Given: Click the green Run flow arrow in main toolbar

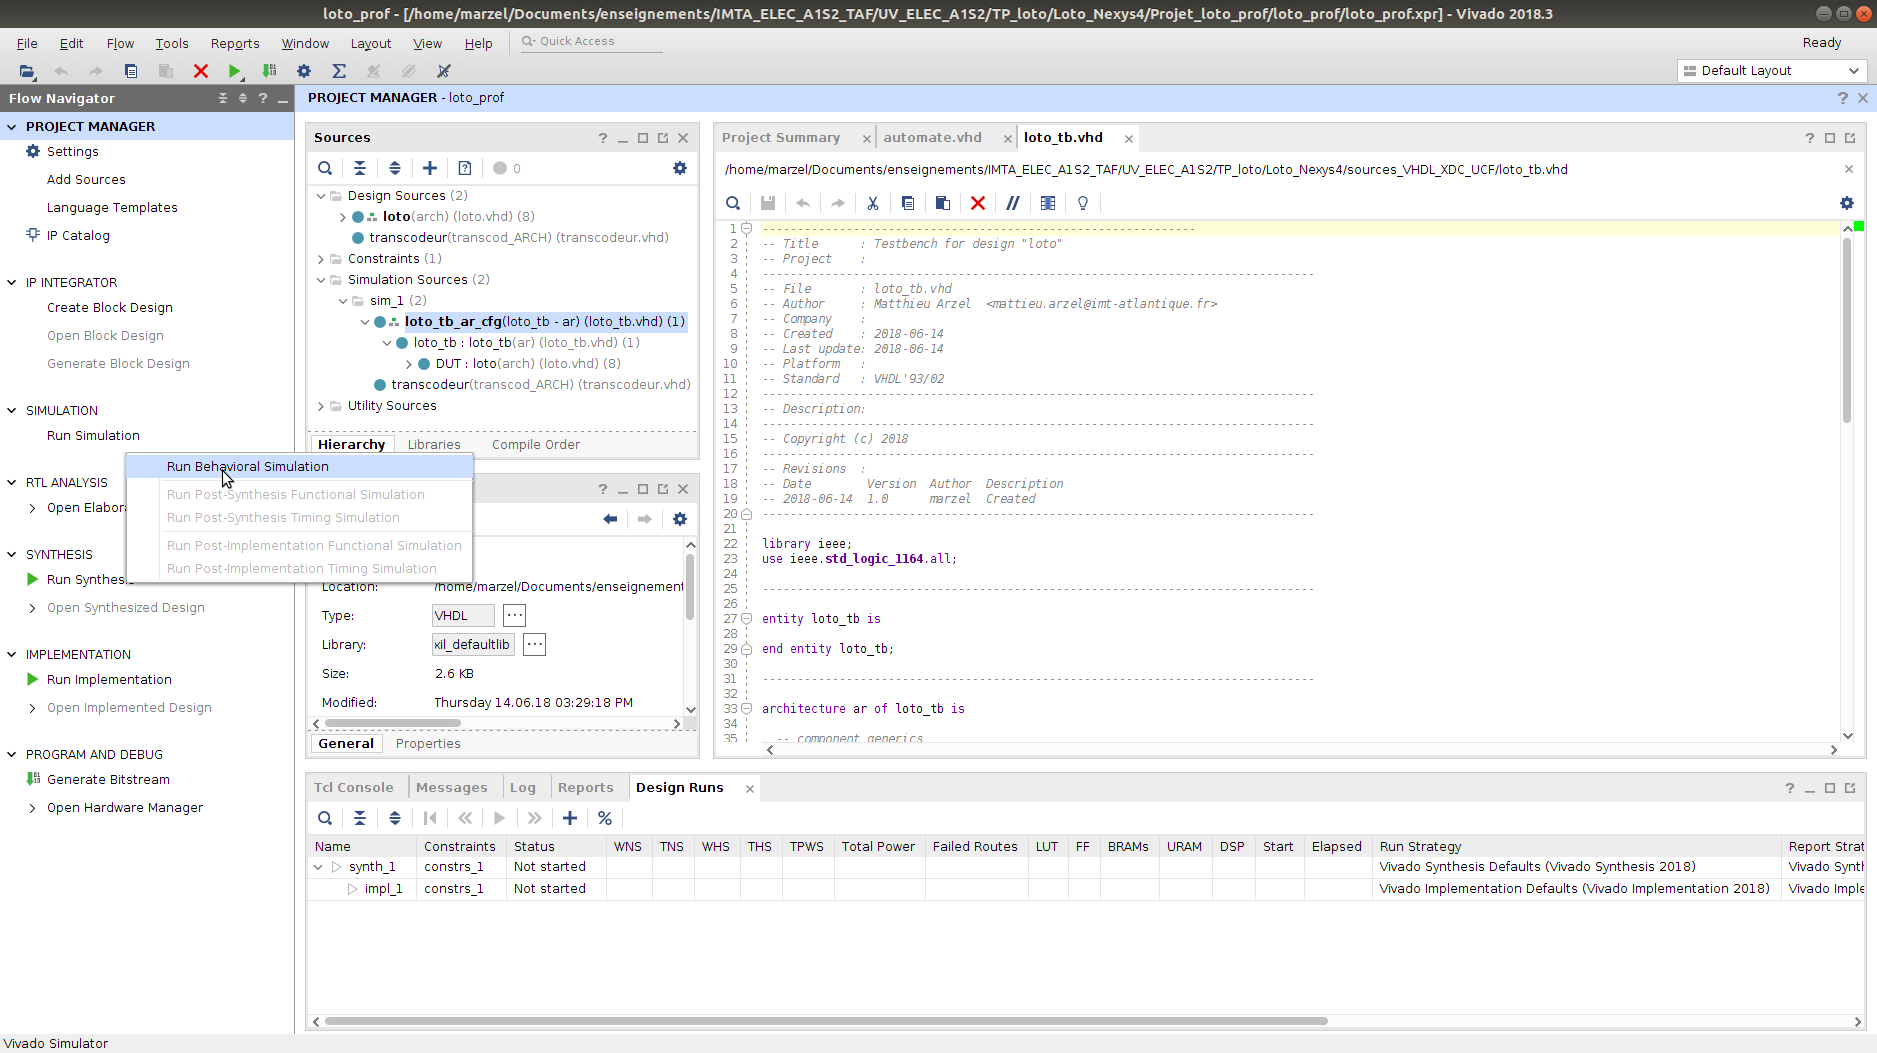Looking at the screenshot, I should [x=234, y=71].
